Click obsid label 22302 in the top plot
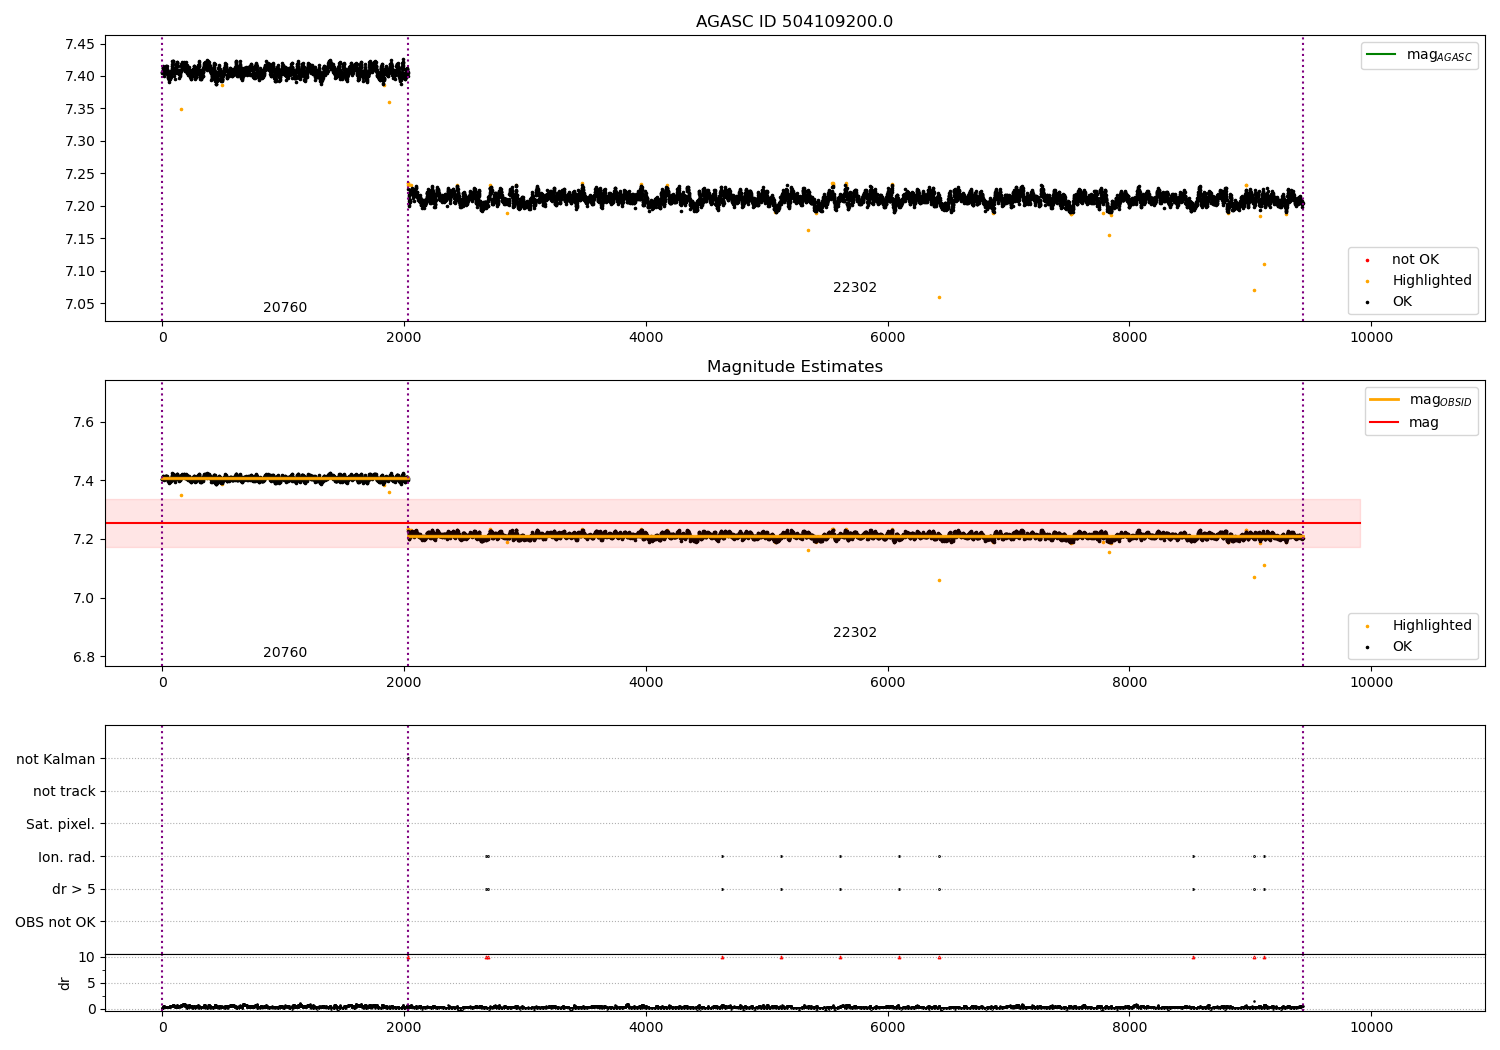 pos(855,288)
